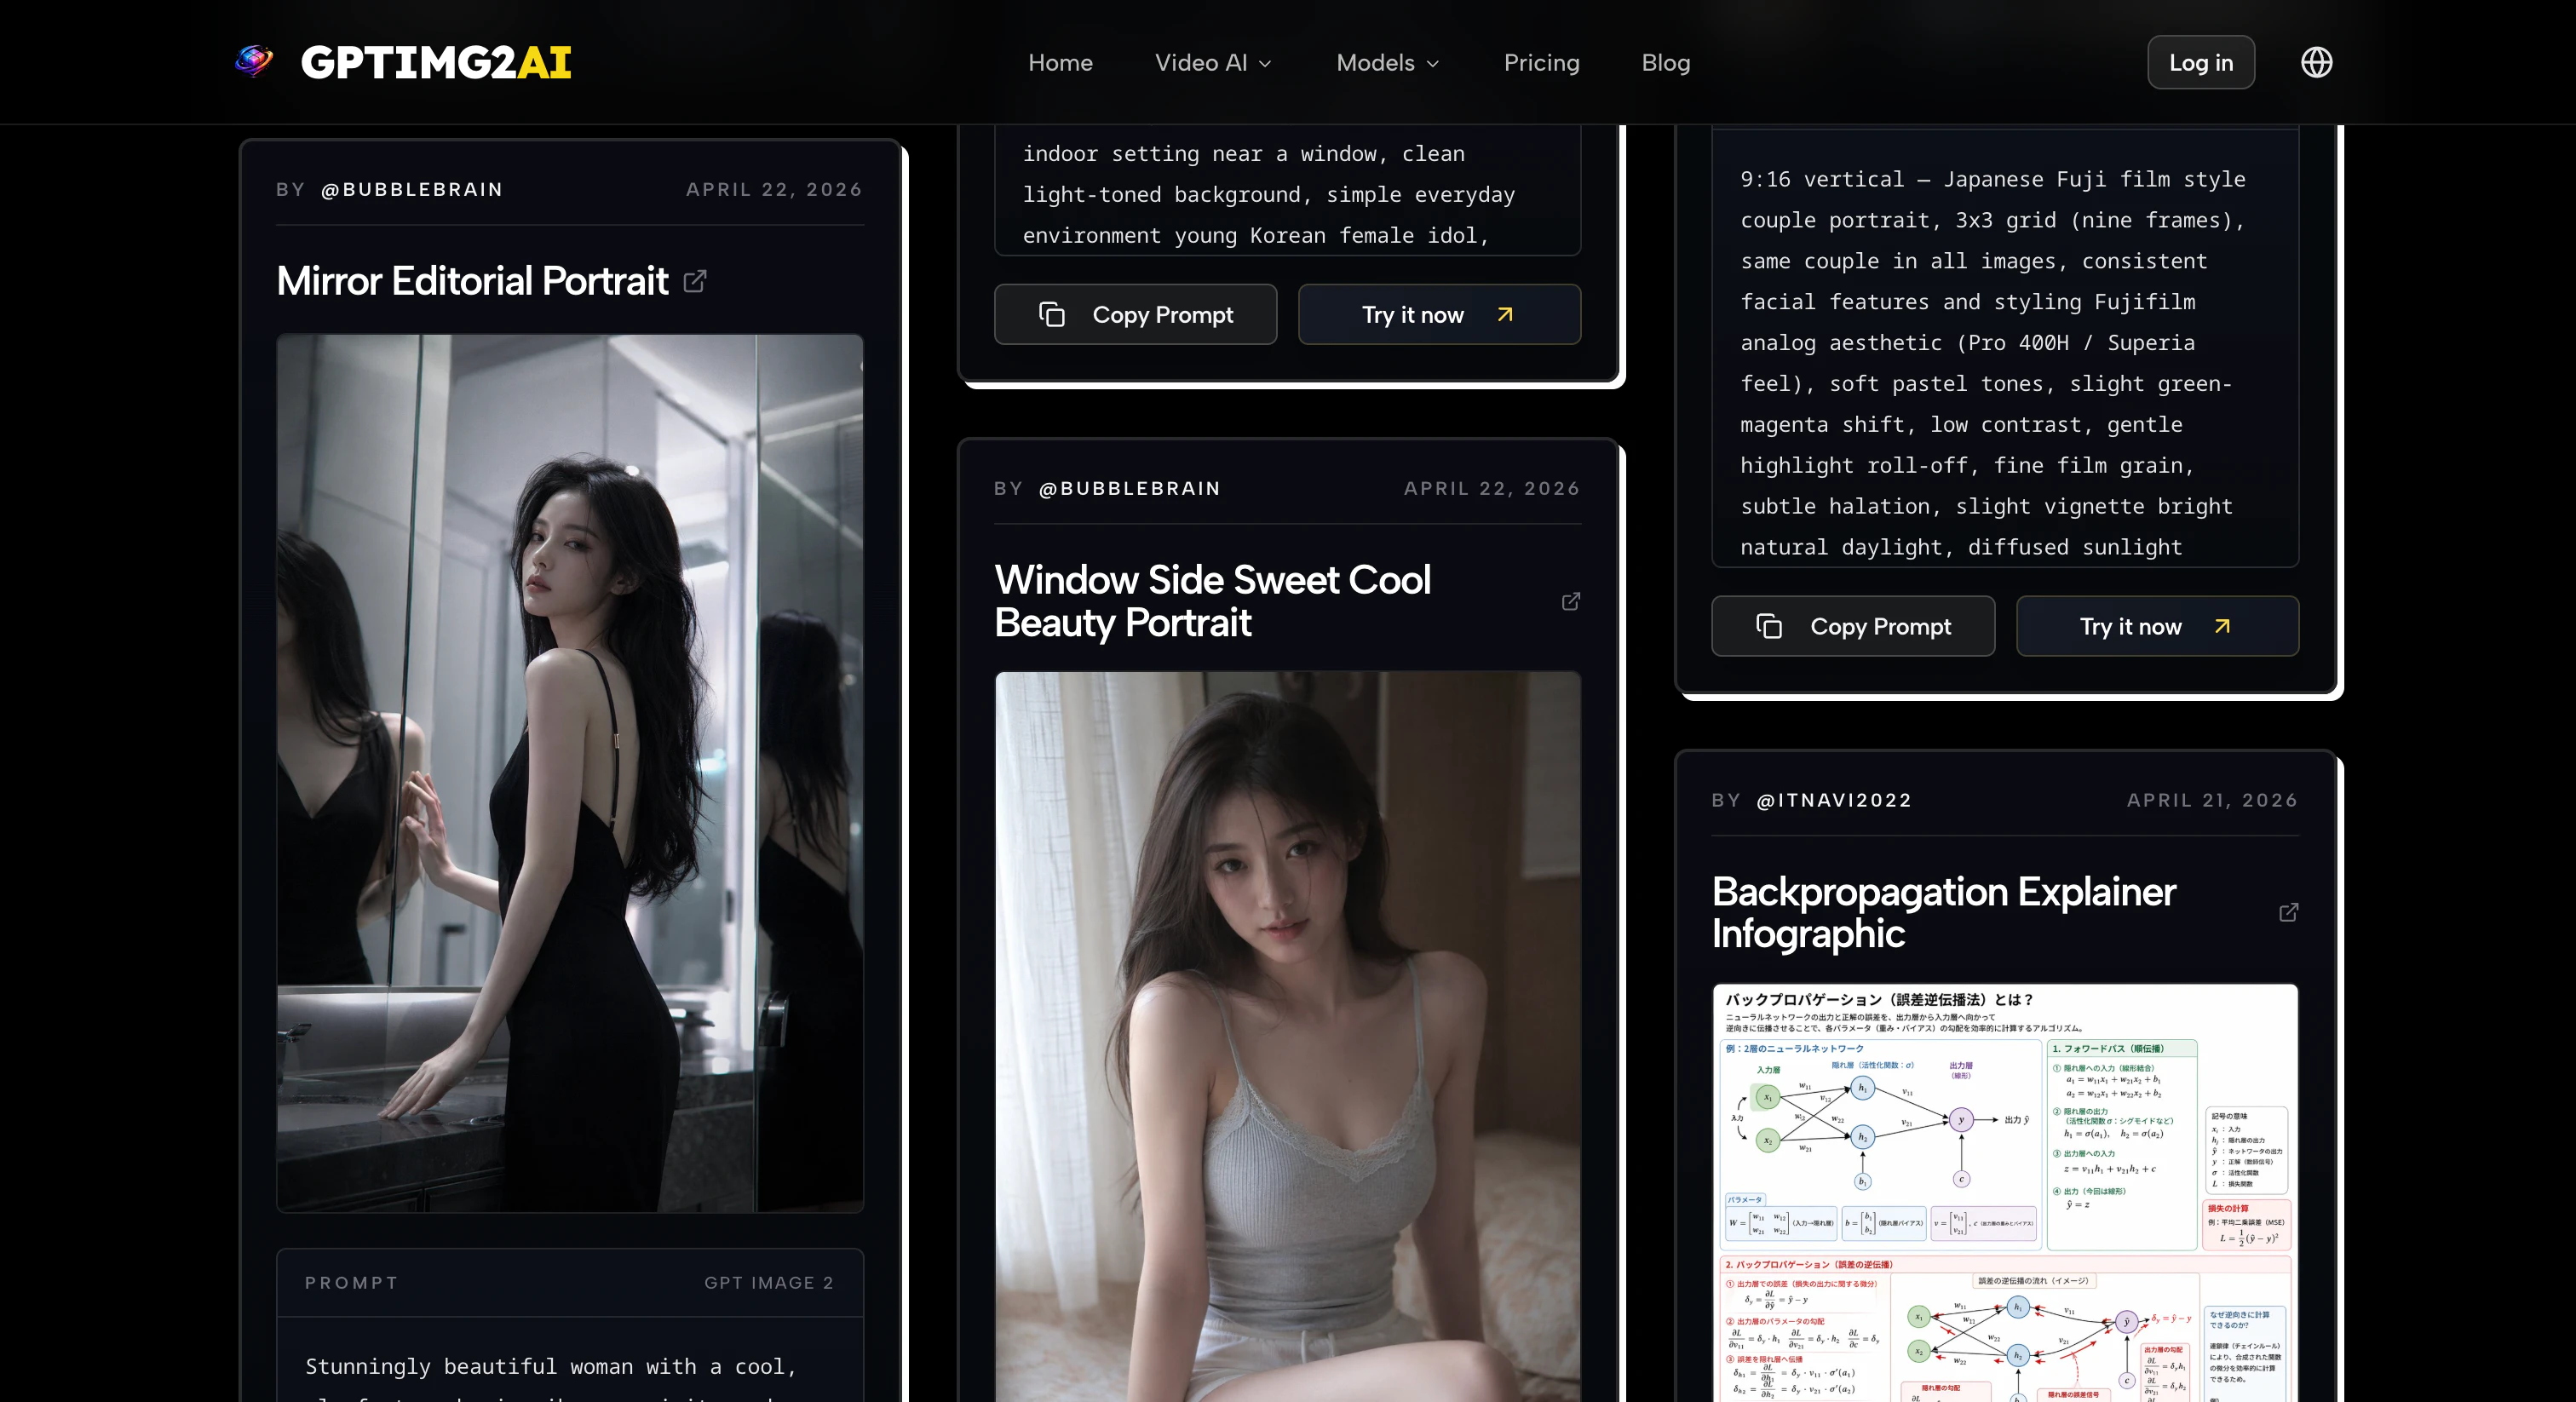Screen dimensions: 2576x1402
Task: Navigate to the Blog section
Action: pyautogui.click(x=1665, y=62)
